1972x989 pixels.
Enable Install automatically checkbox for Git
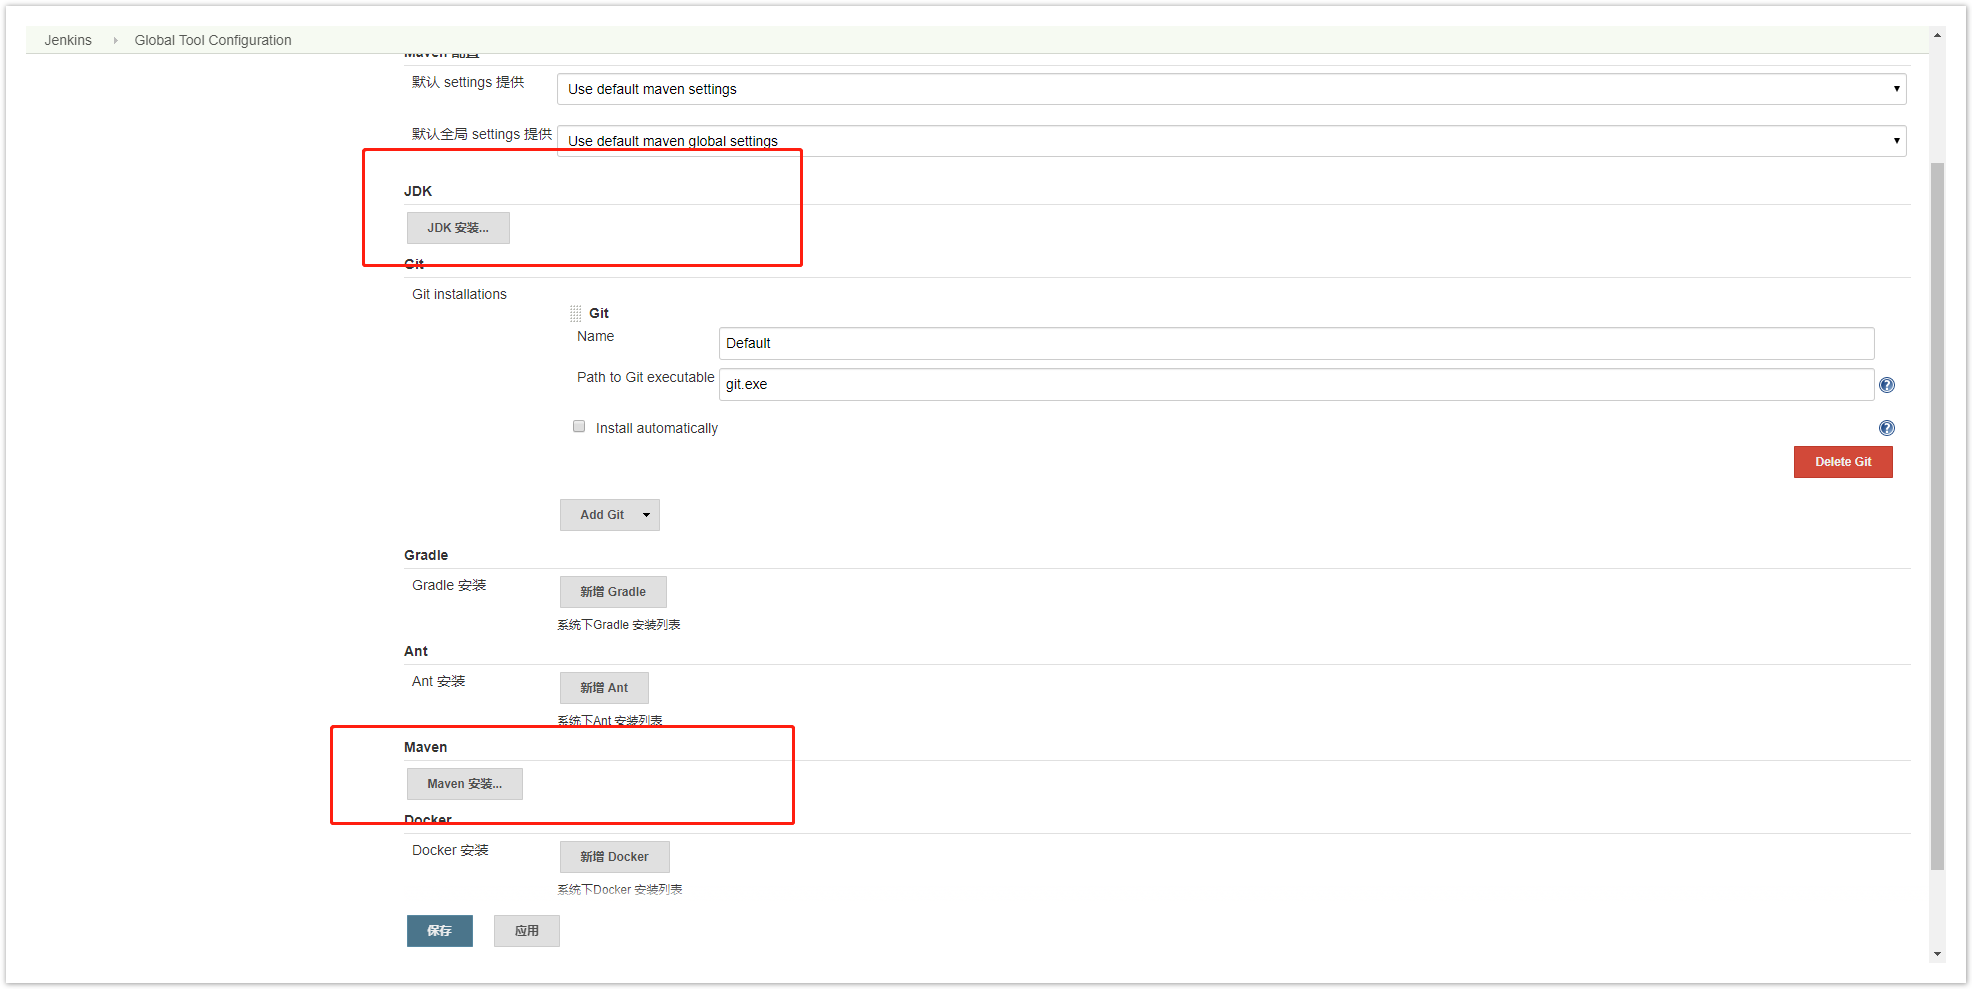579,426
